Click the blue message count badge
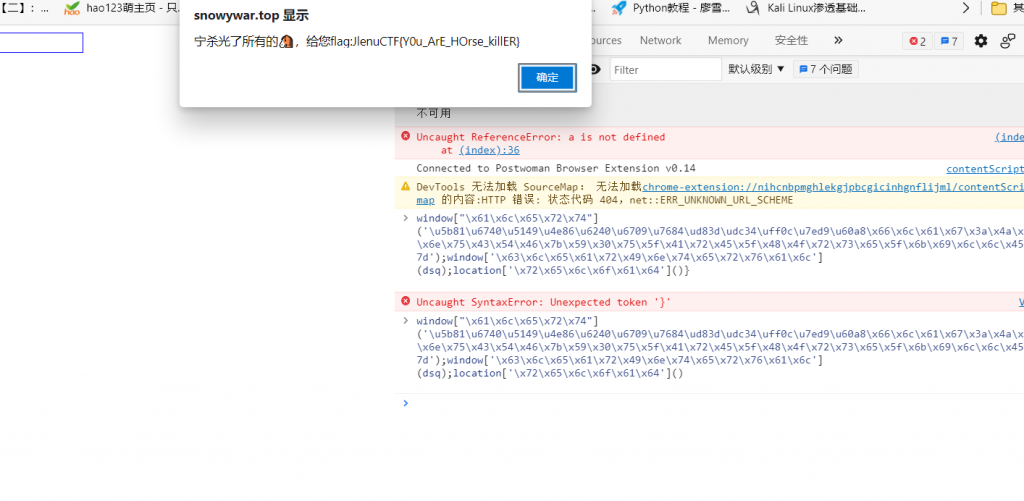 click(x=948, y=41)
